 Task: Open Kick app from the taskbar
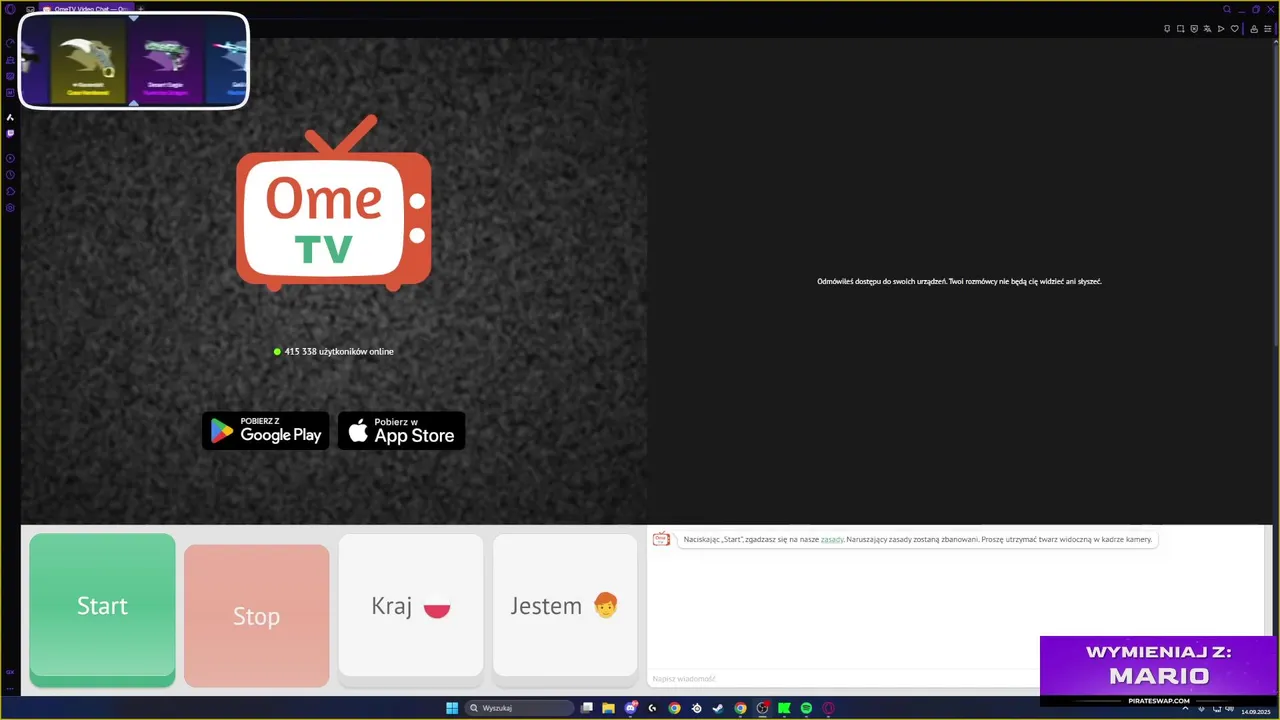click(x=784, y=708)
